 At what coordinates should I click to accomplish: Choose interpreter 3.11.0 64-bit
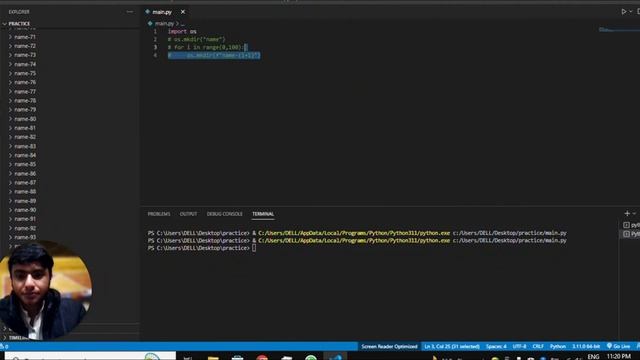coord(586,347)
